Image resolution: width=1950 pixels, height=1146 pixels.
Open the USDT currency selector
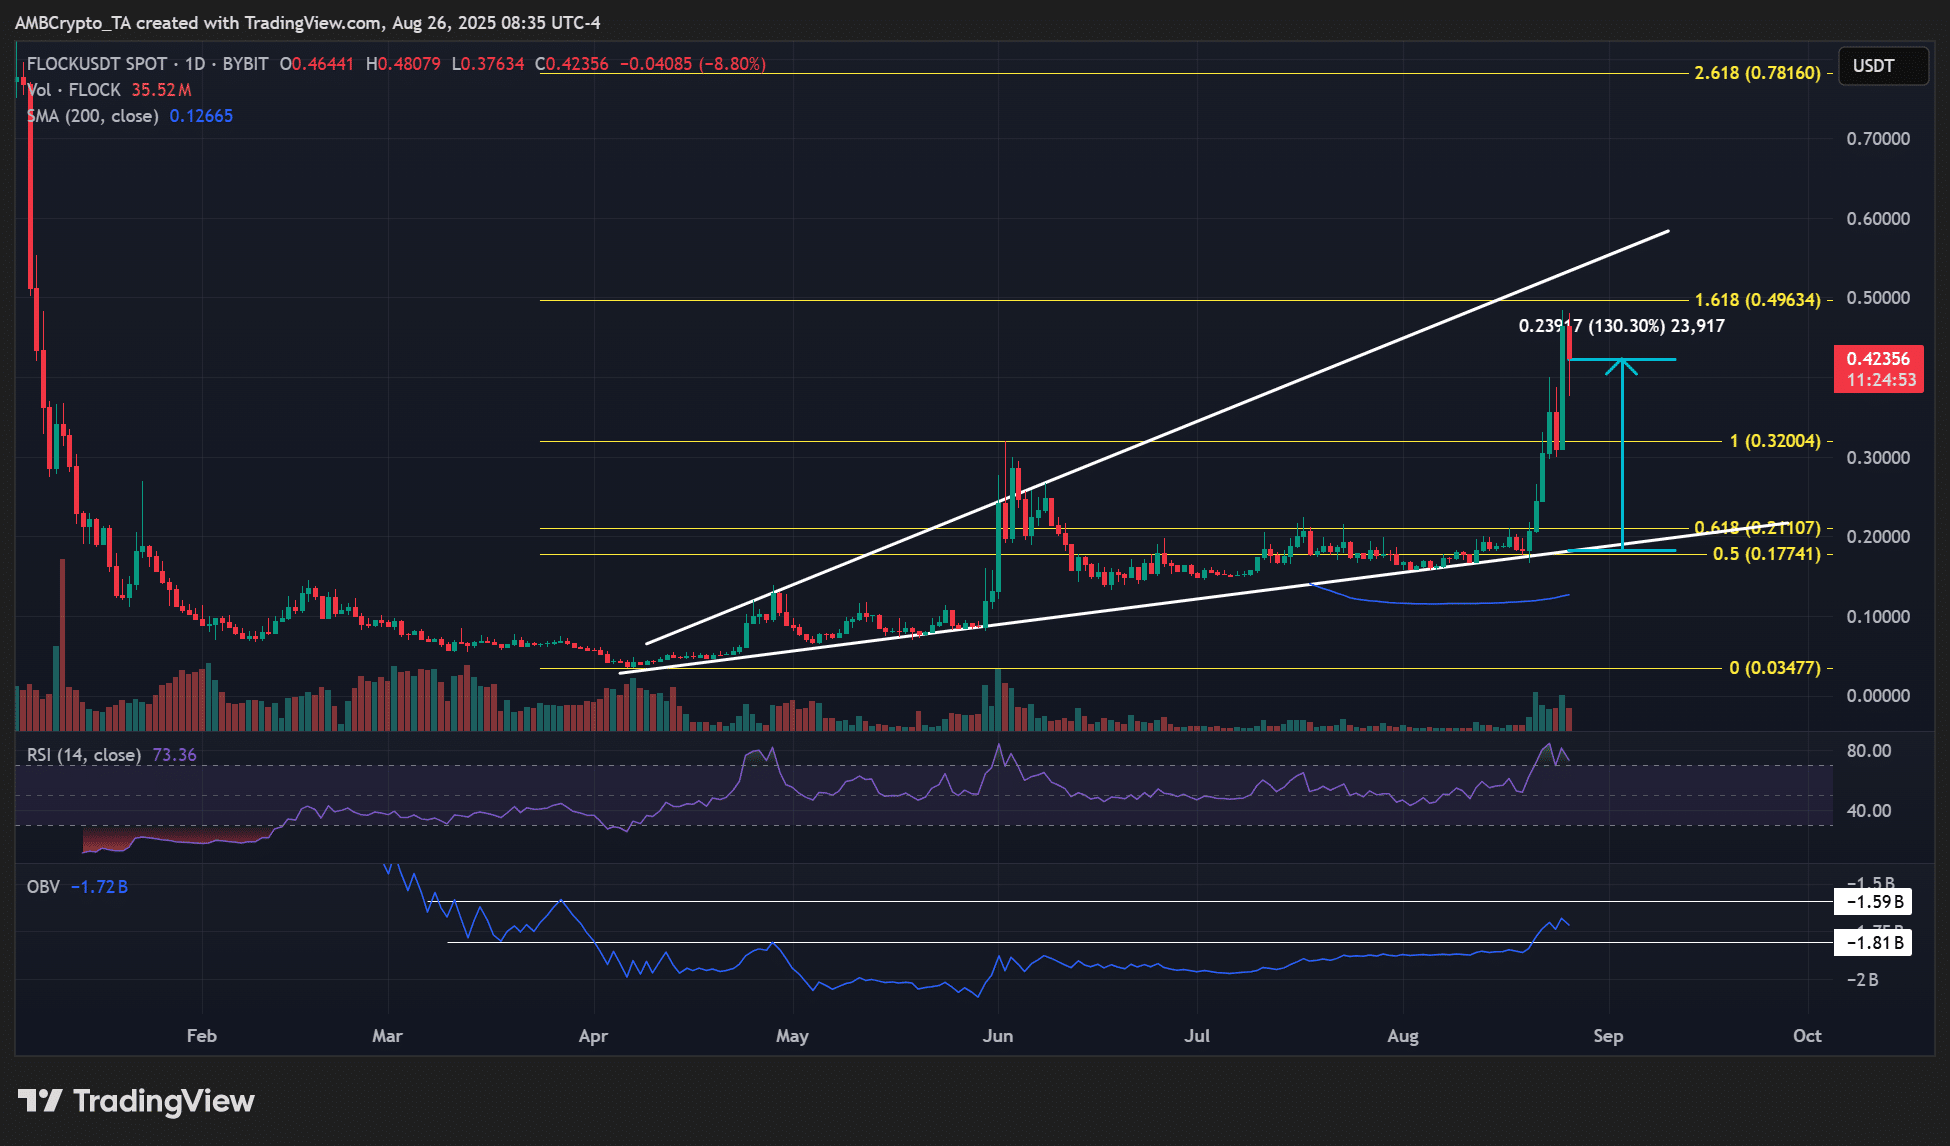tap(1882, 66)
